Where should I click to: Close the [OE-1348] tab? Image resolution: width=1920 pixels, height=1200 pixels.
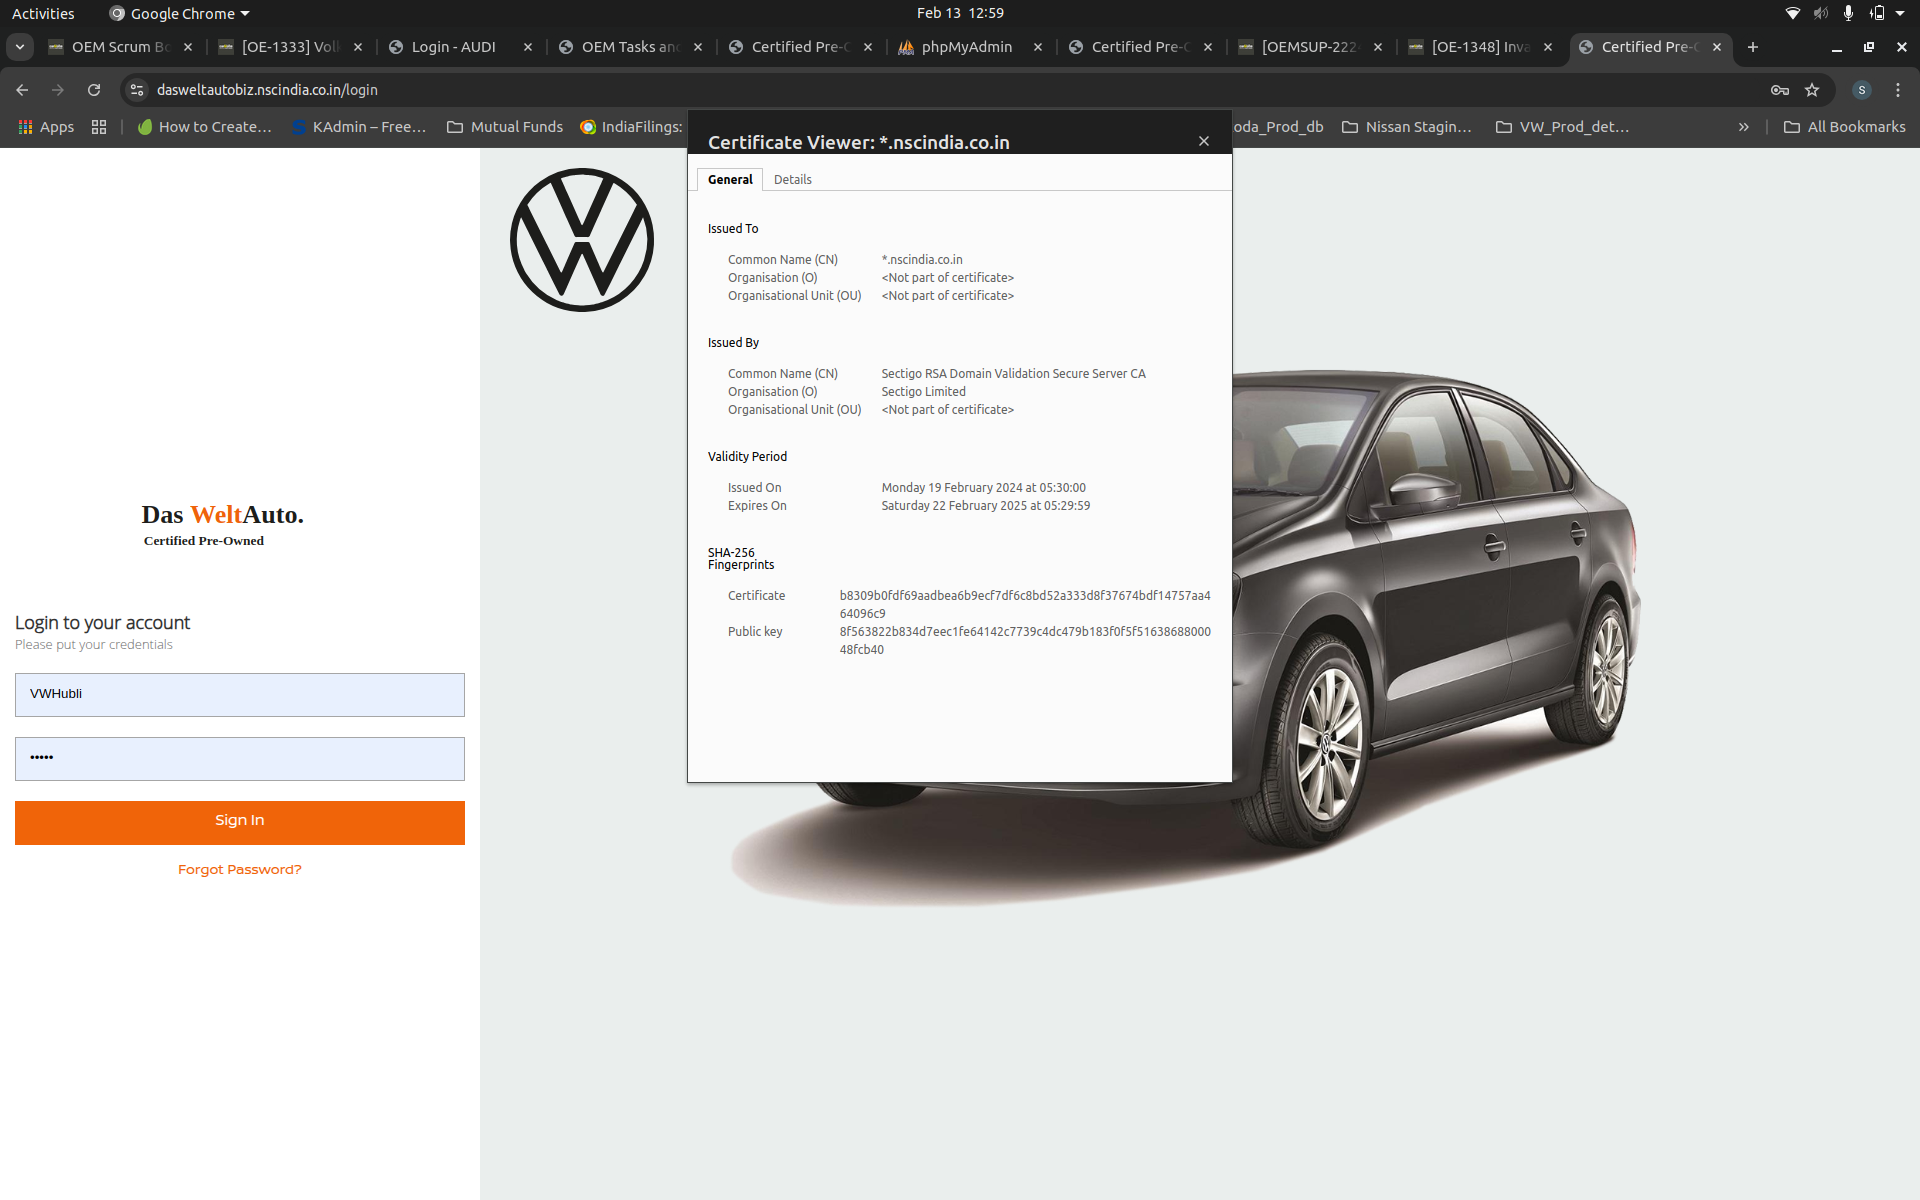click(1548, 47)
